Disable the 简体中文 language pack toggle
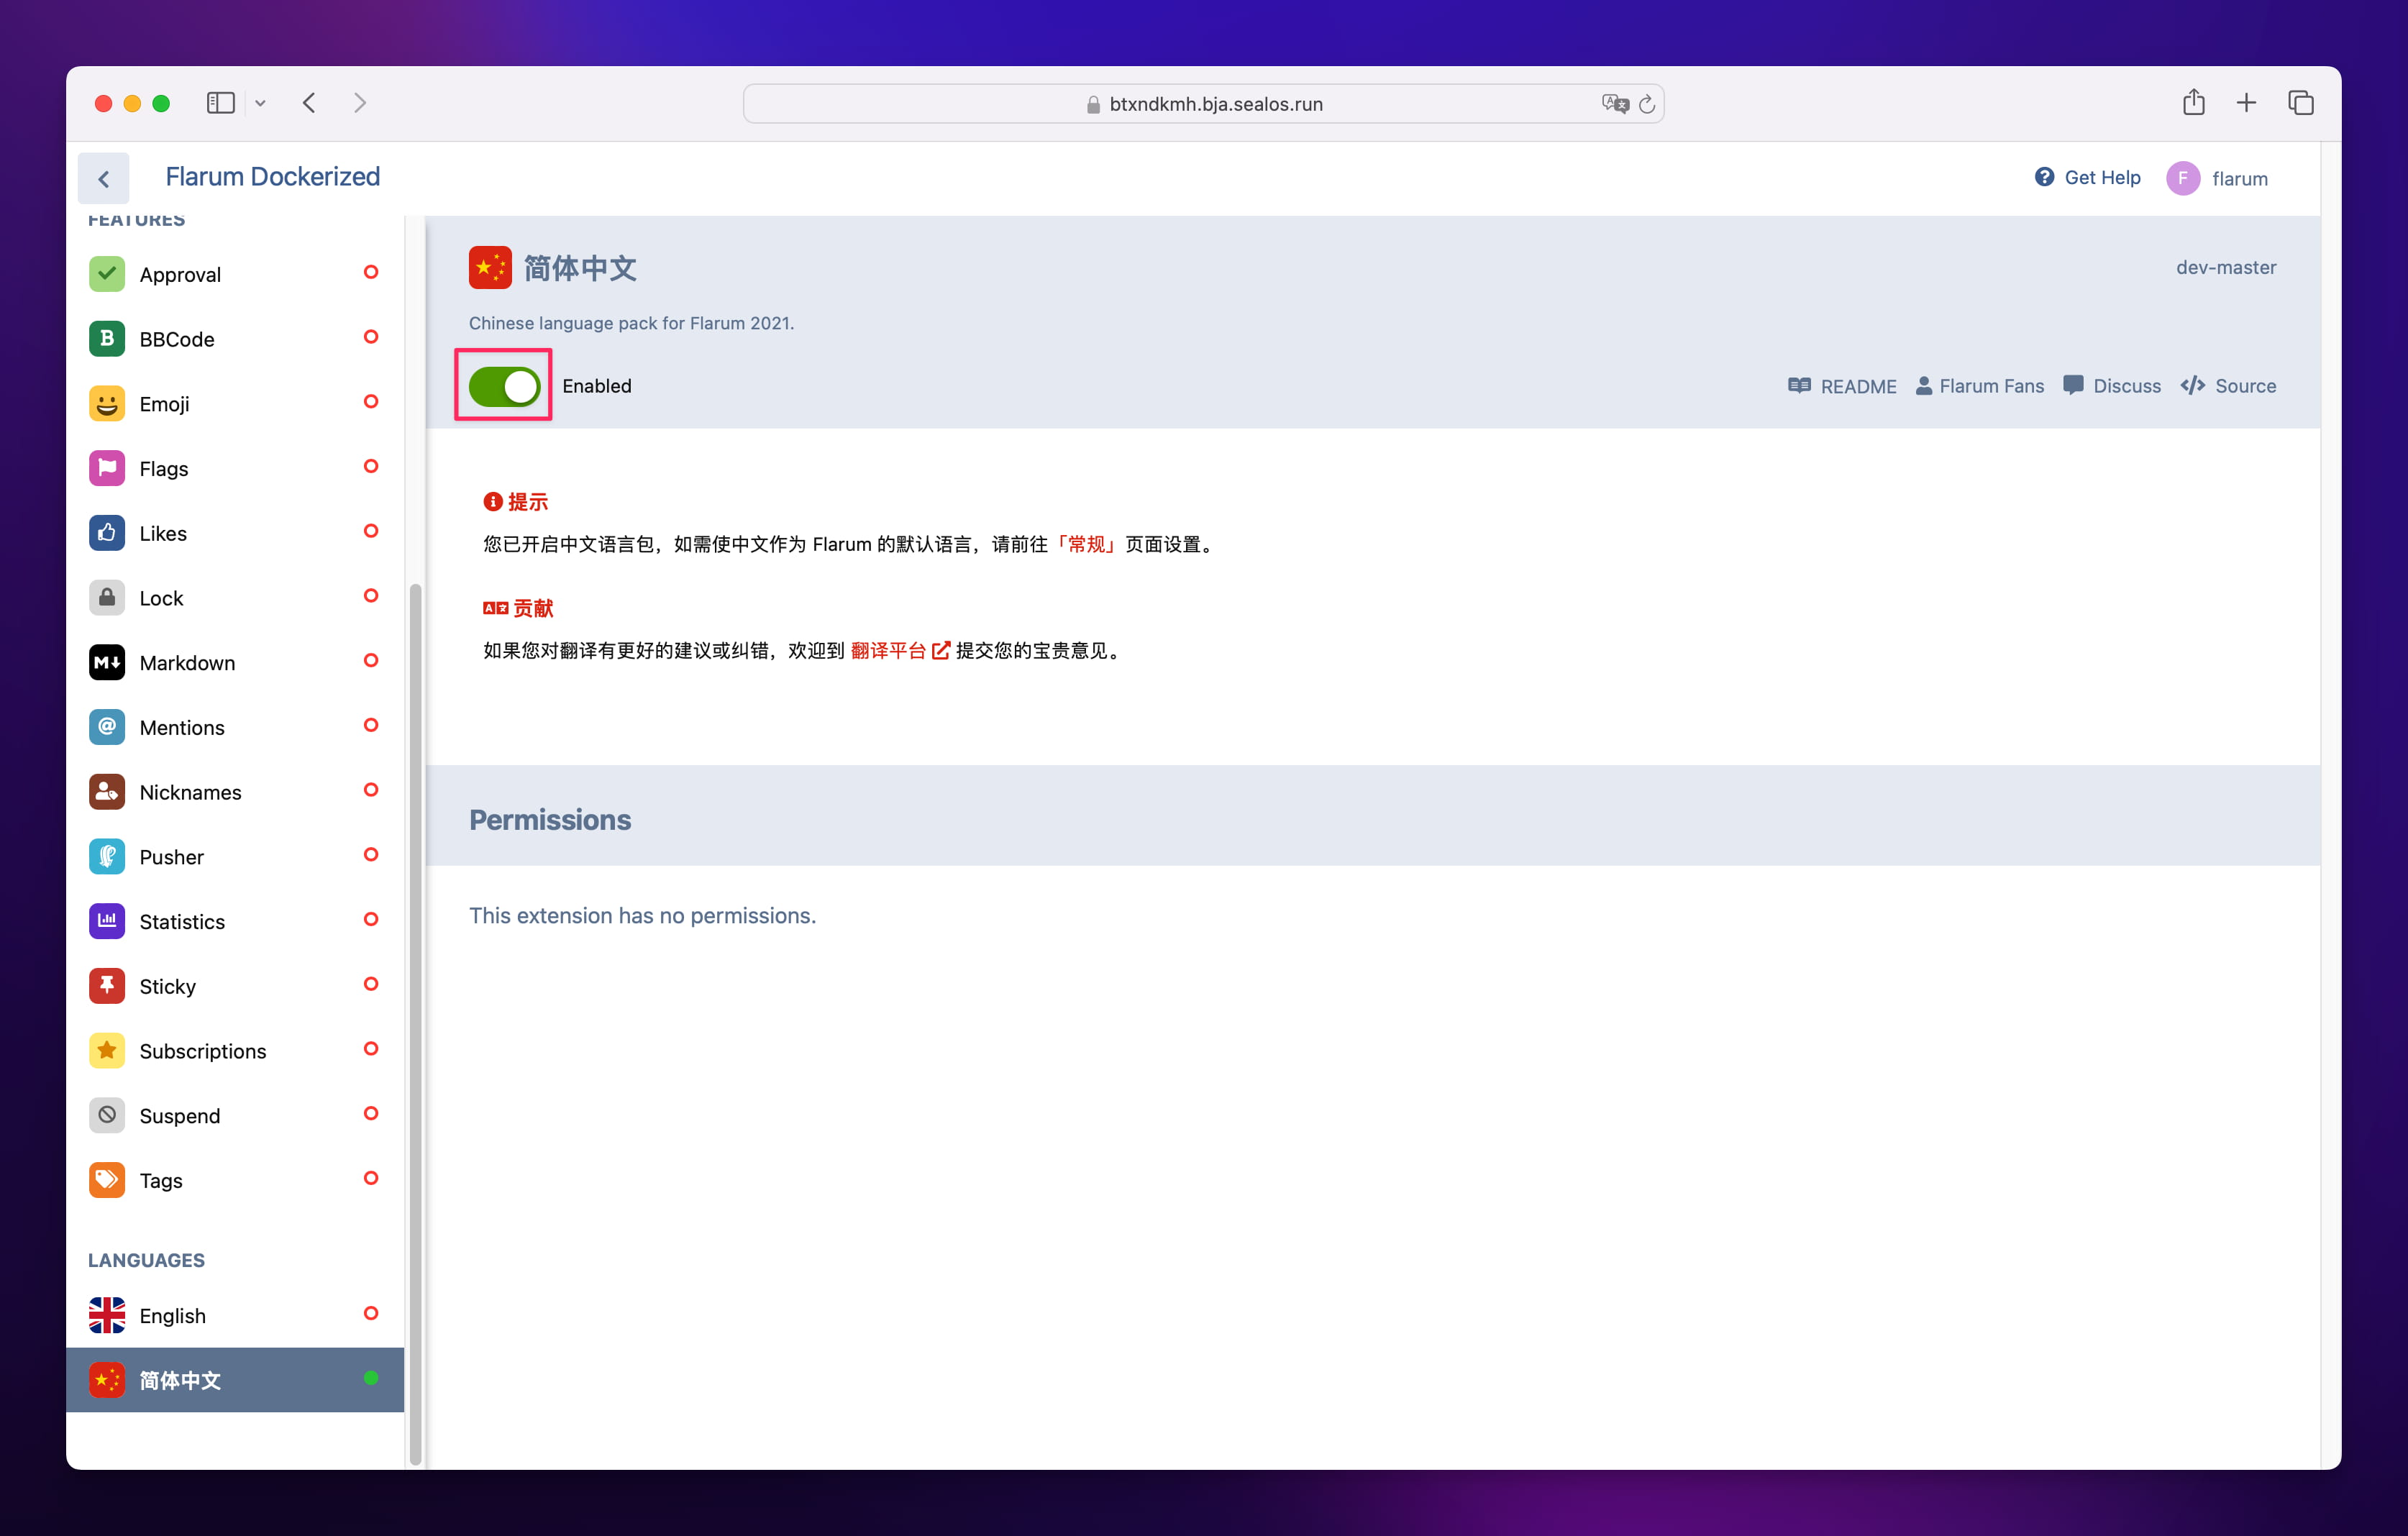Image resolution: width=2408 pixels, height=1536 pixels. coord(505,386)
